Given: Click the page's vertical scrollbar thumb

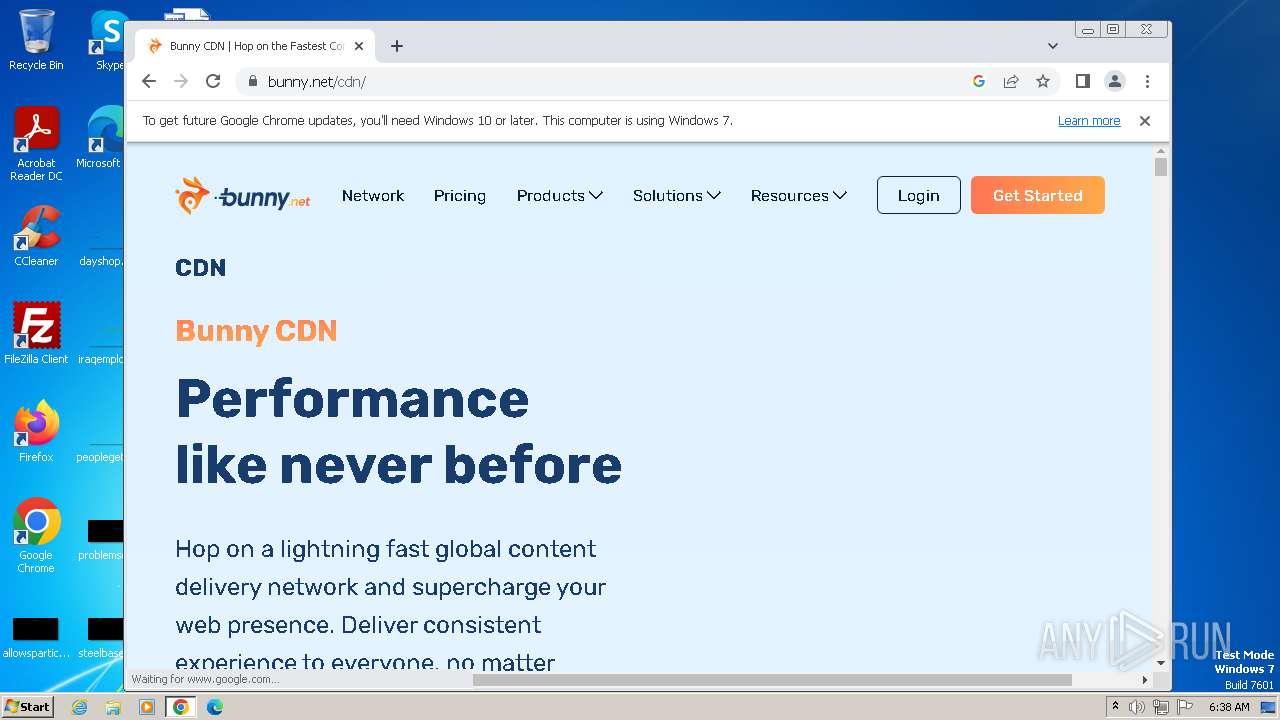Looking at the screenshot, I should point(1161,167).
